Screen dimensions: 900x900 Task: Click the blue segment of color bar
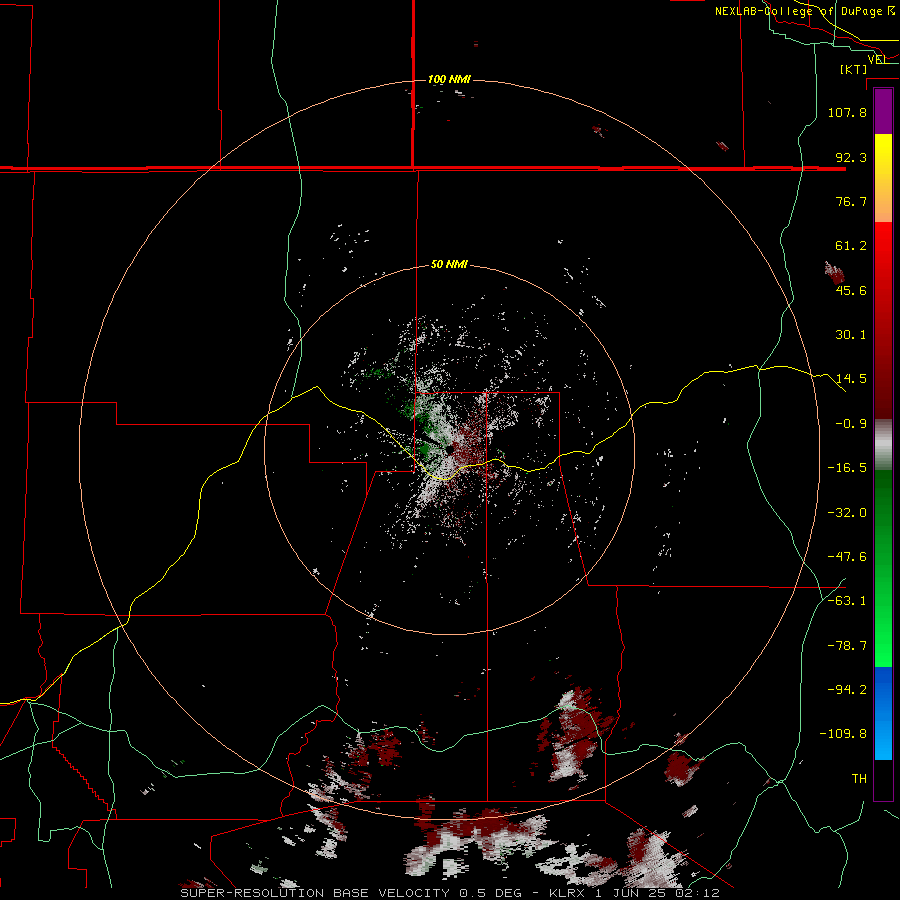point(883,713)
